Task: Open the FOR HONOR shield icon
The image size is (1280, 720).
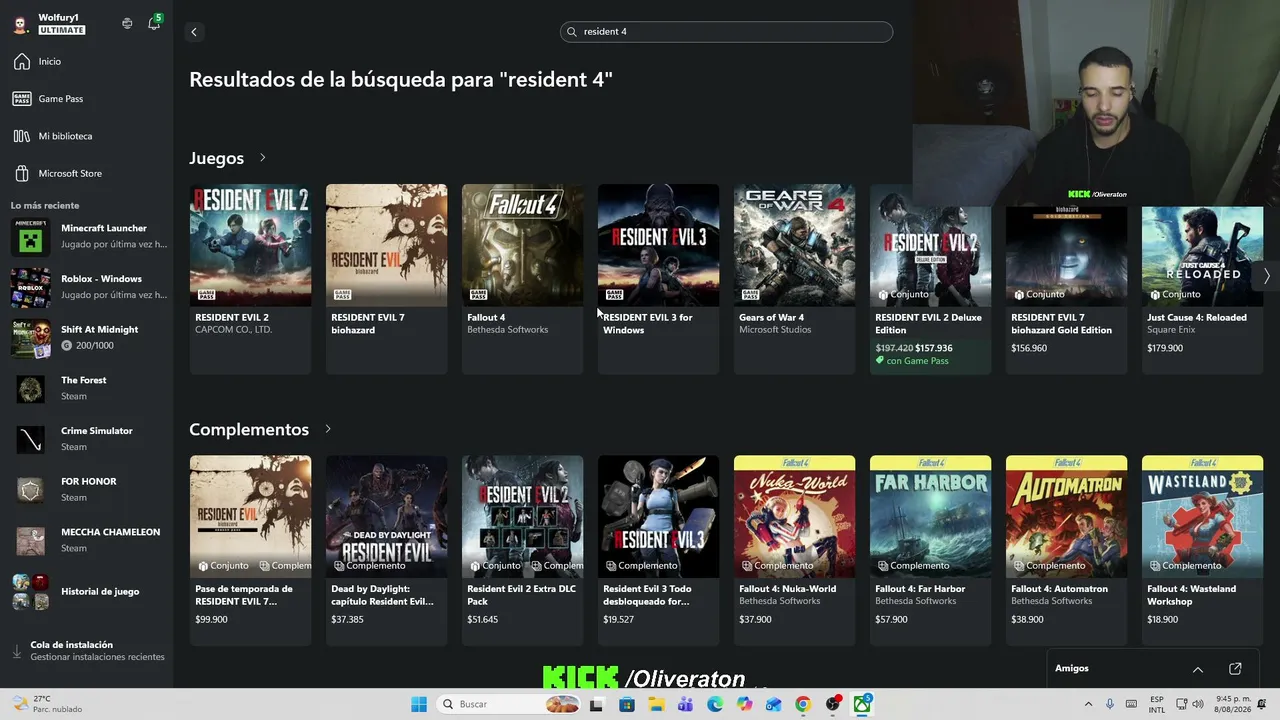Action: 30,490
